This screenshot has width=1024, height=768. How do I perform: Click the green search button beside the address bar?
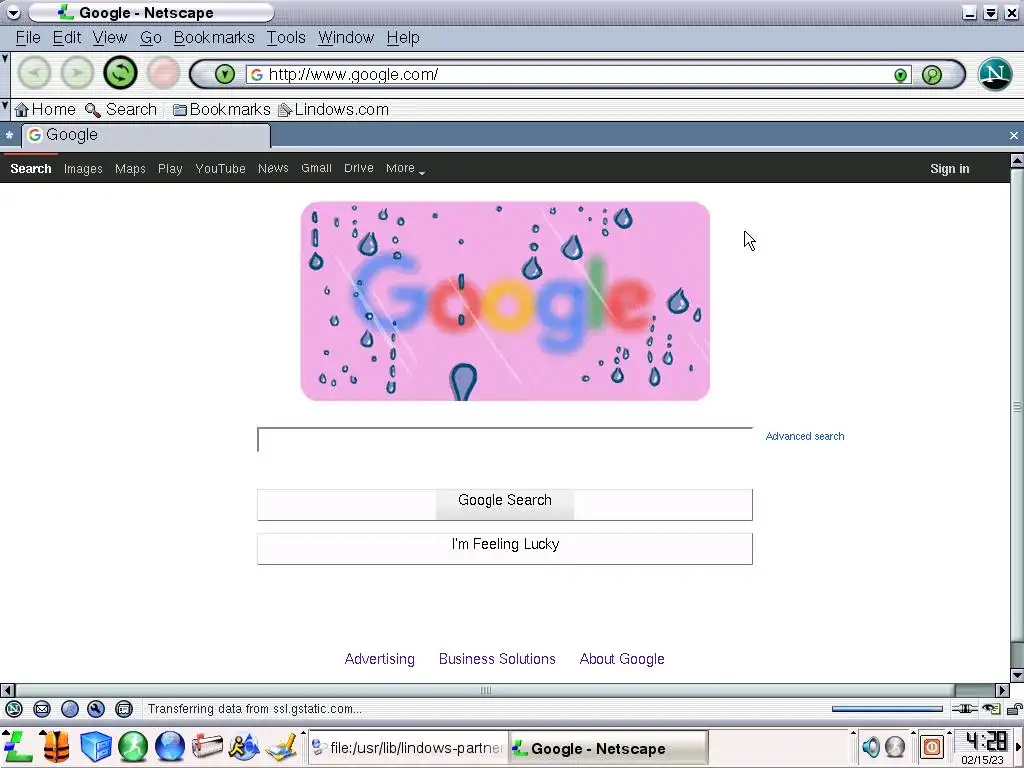(932, 74)
